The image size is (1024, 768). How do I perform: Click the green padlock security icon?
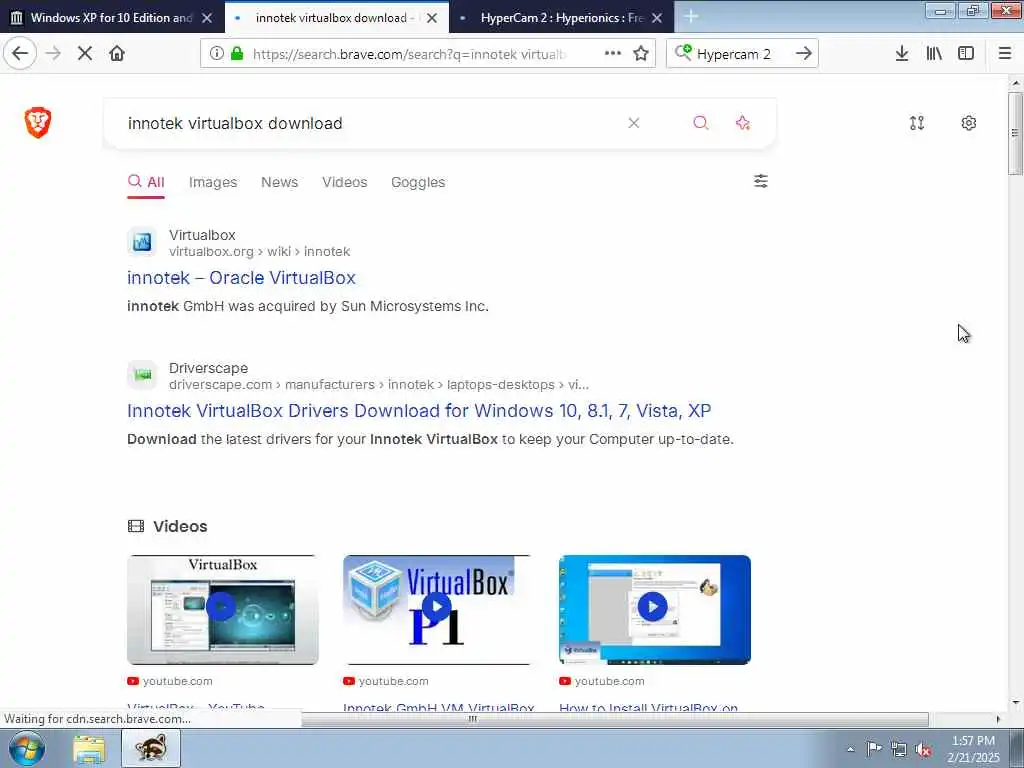coord(237,54)
